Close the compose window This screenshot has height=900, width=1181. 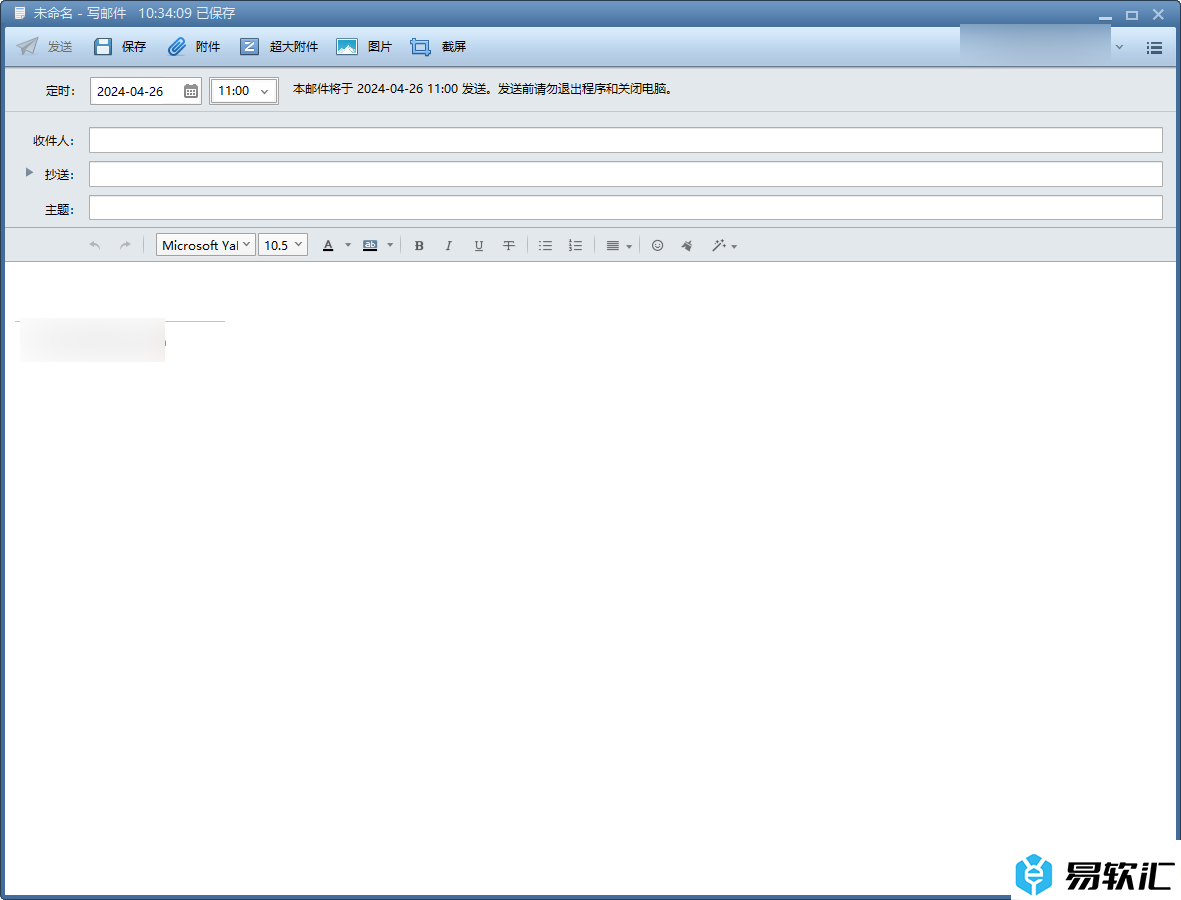pos(1158,14)
